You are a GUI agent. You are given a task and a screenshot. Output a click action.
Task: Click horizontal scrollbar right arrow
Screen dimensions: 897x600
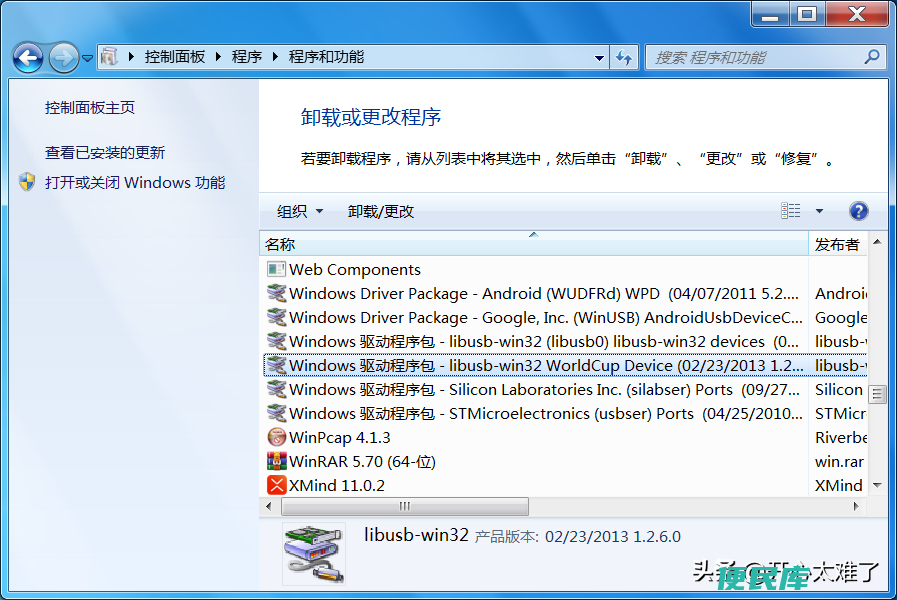coord(856,506)
